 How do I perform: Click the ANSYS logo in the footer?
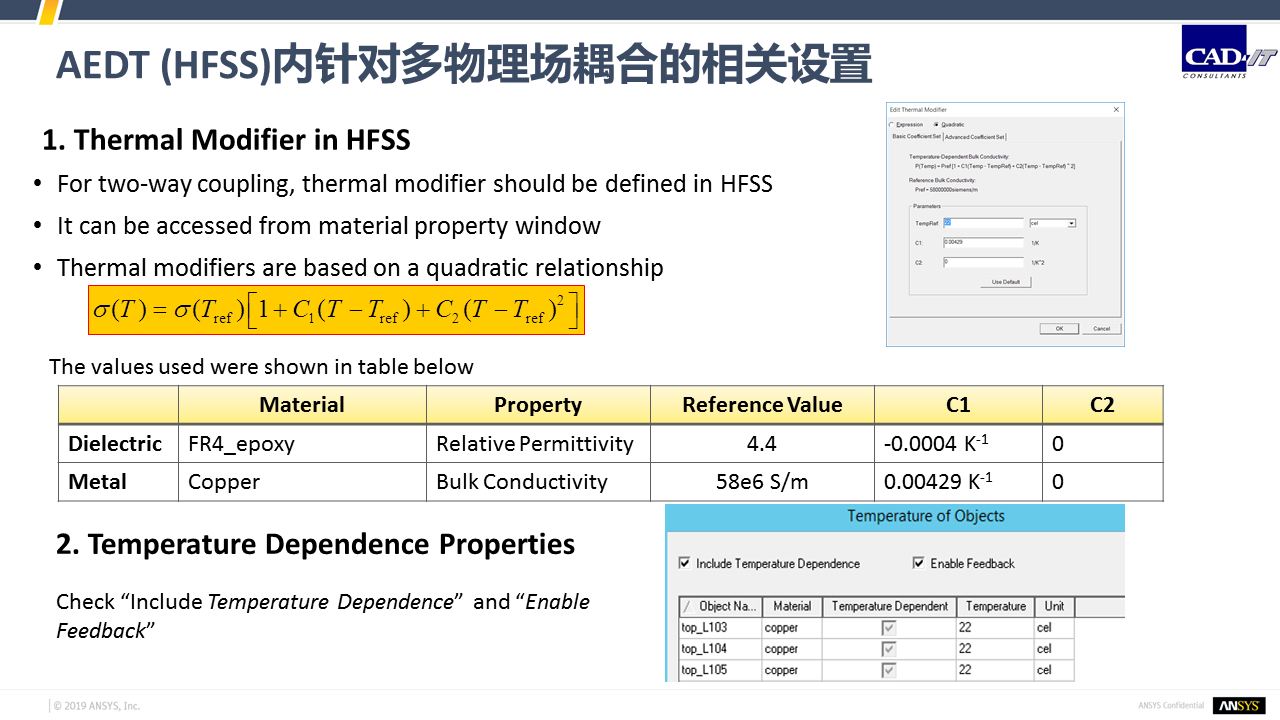1239,705
